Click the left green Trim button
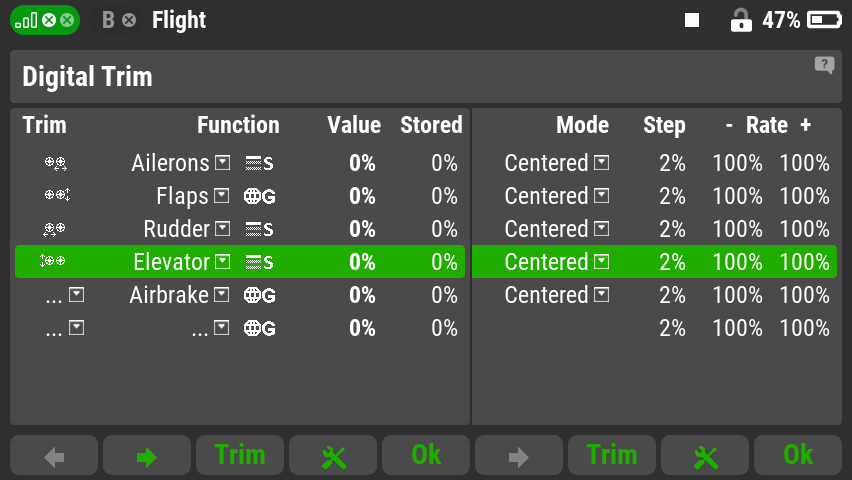The image size is (852, 480). (x=240, y=456)
